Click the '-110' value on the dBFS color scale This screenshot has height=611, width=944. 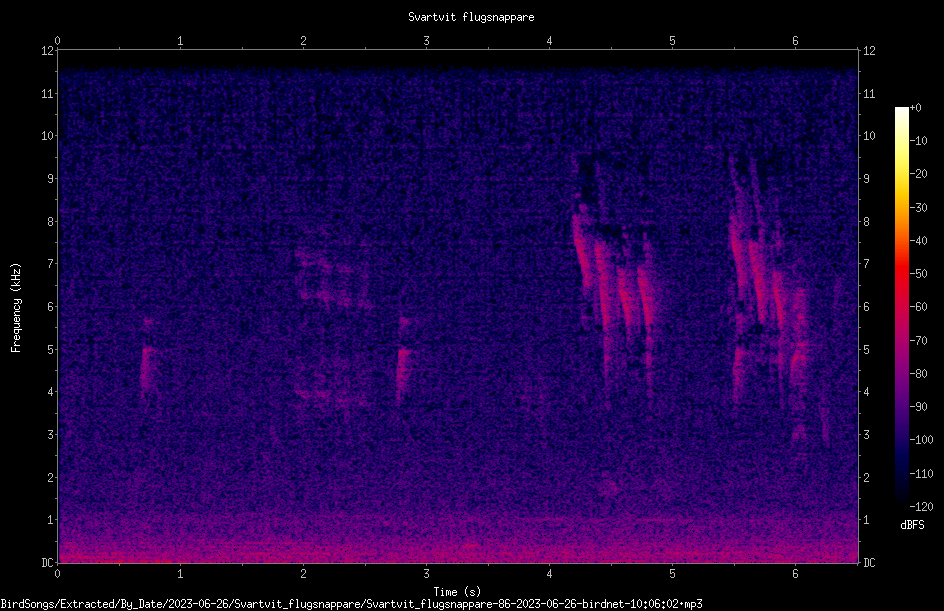[921, 474]
